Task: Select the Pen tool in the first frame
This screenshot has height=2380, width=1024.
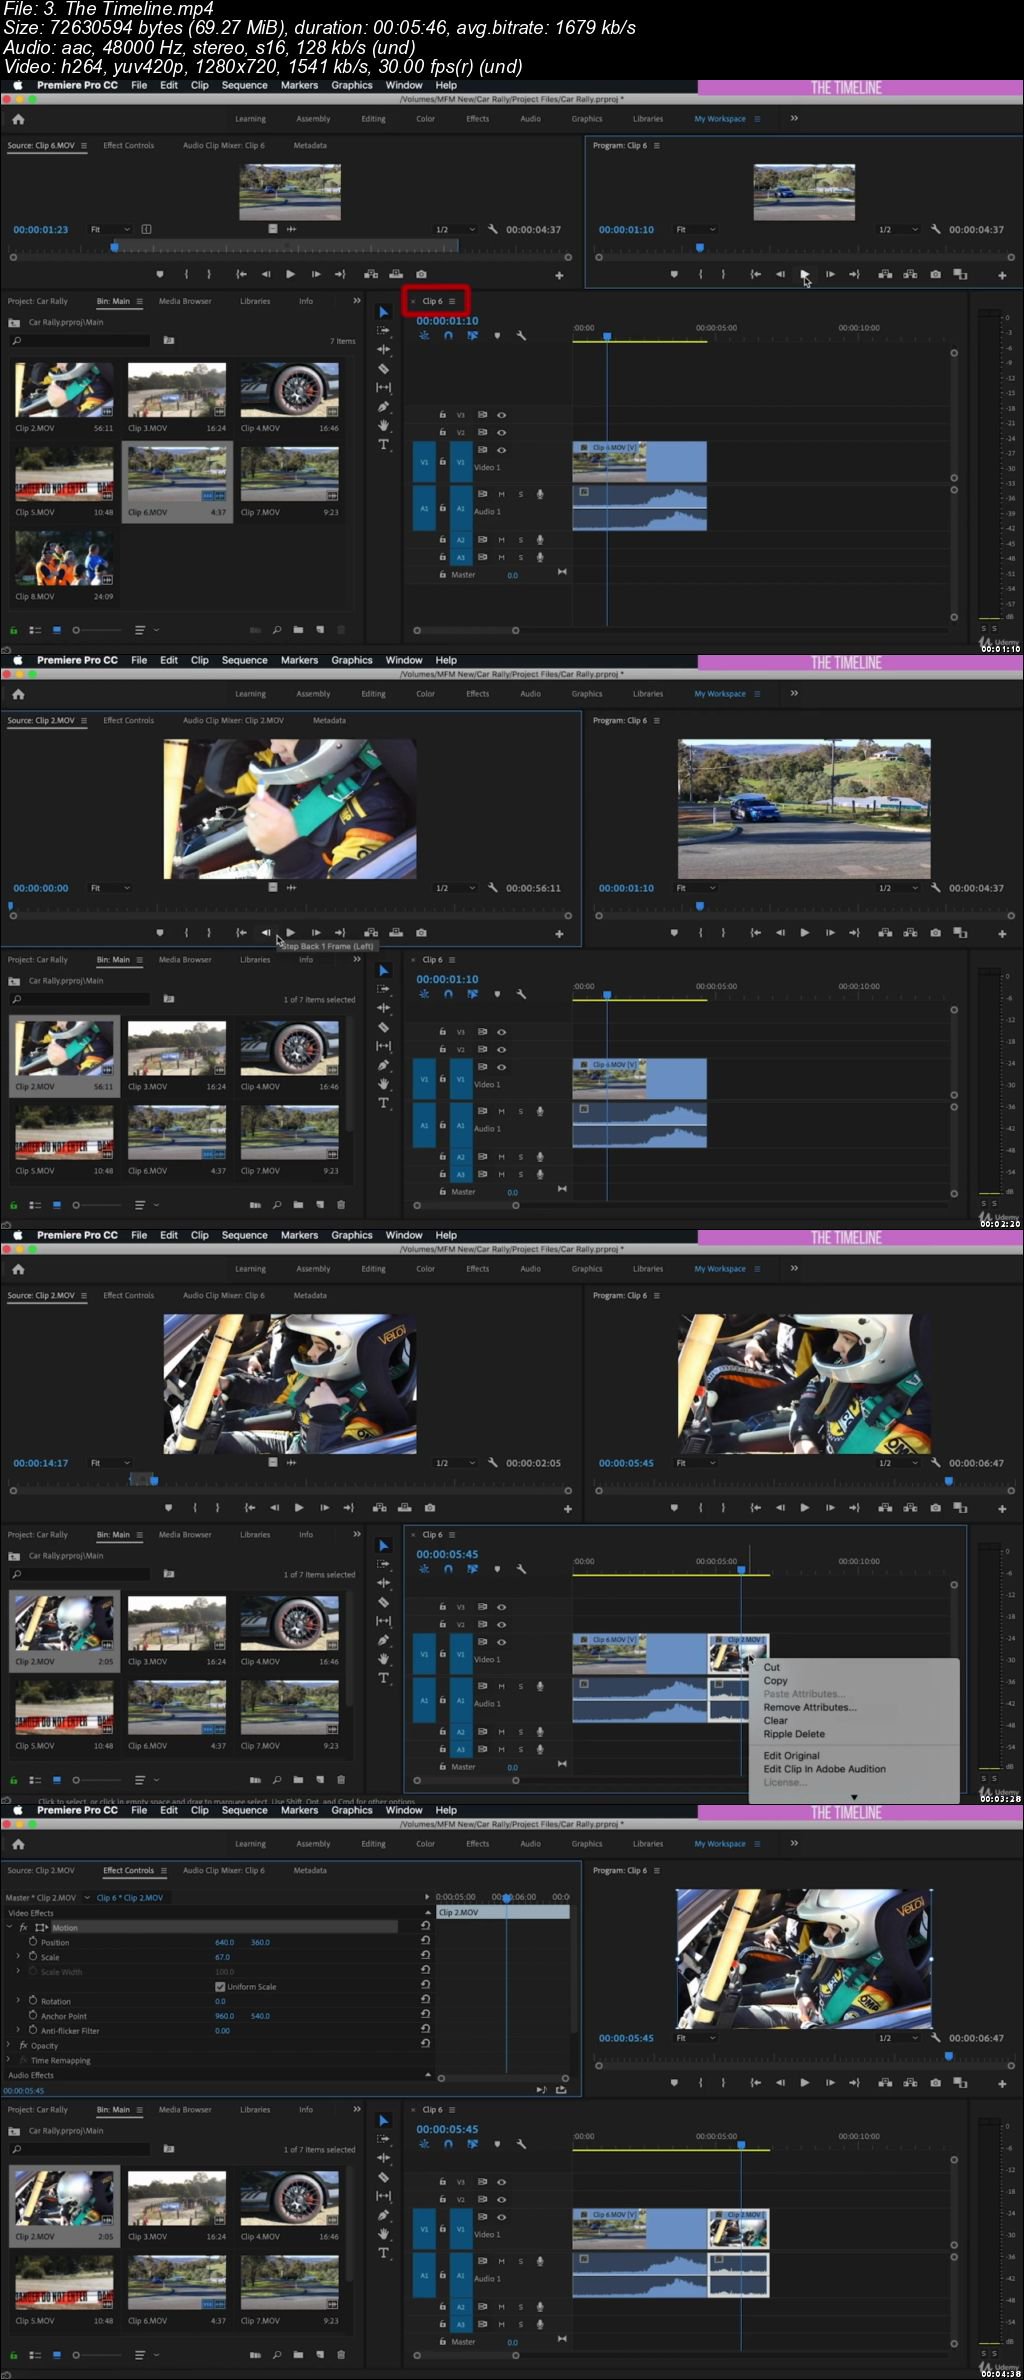Action: [x=383, y=406]
